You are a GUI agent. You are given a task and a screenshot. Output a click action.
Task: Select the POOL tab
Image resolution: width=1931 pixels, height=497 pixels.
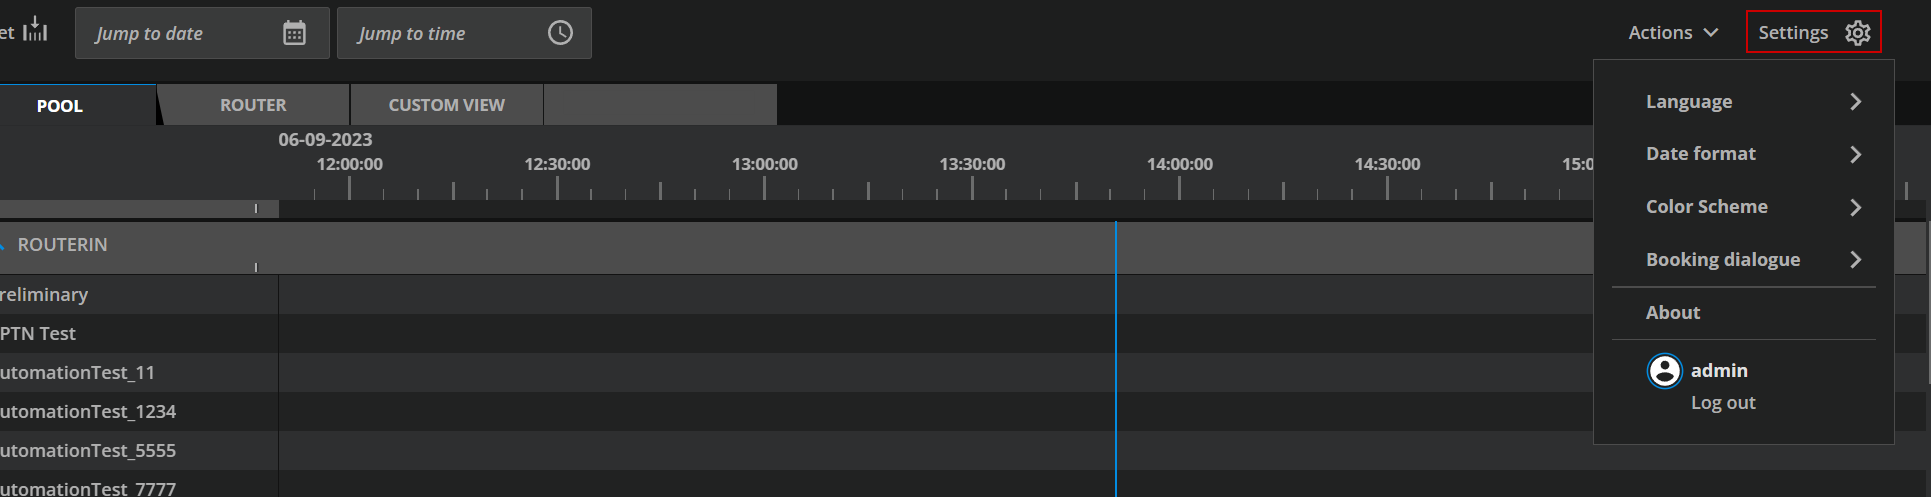(60, 106)
